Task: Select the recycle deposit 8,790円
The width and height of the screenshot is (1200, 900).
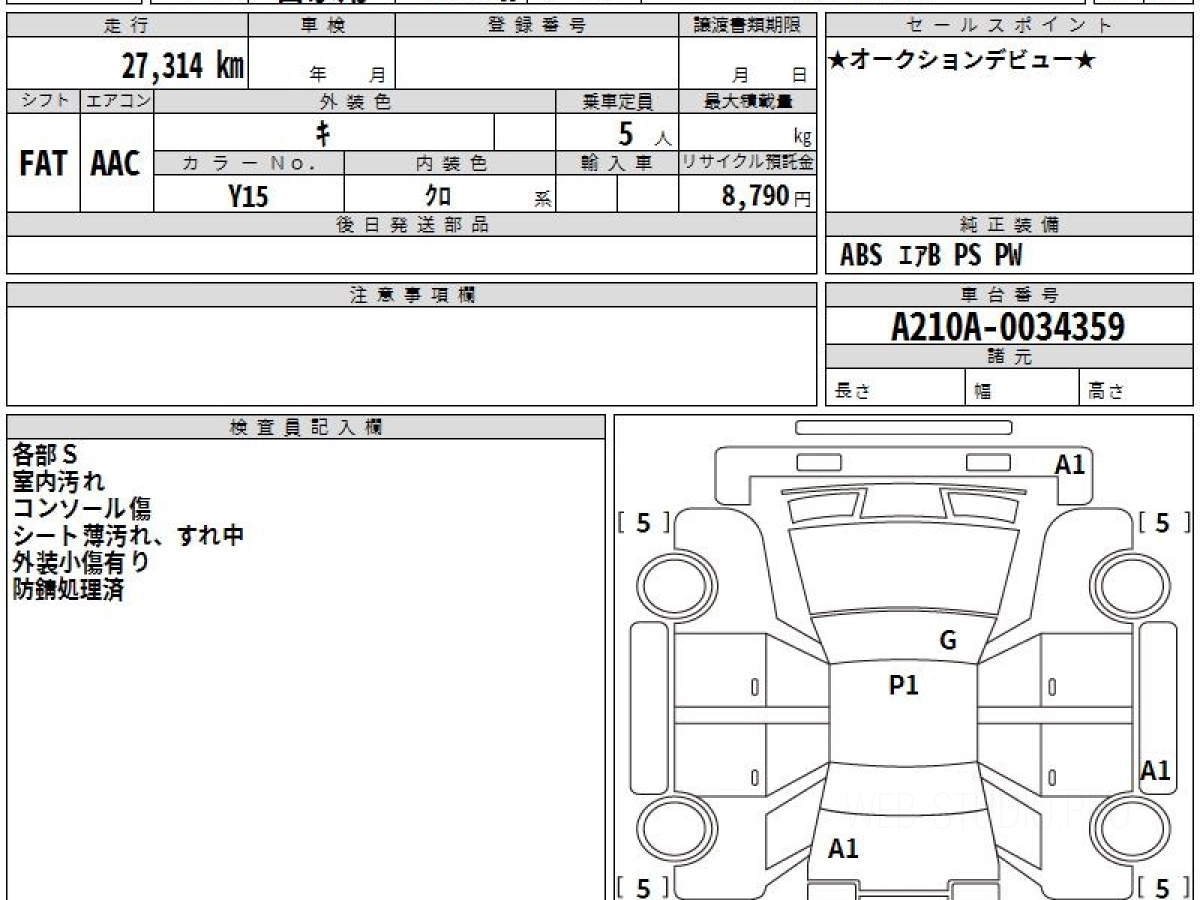Action: (x=766, y=196)
